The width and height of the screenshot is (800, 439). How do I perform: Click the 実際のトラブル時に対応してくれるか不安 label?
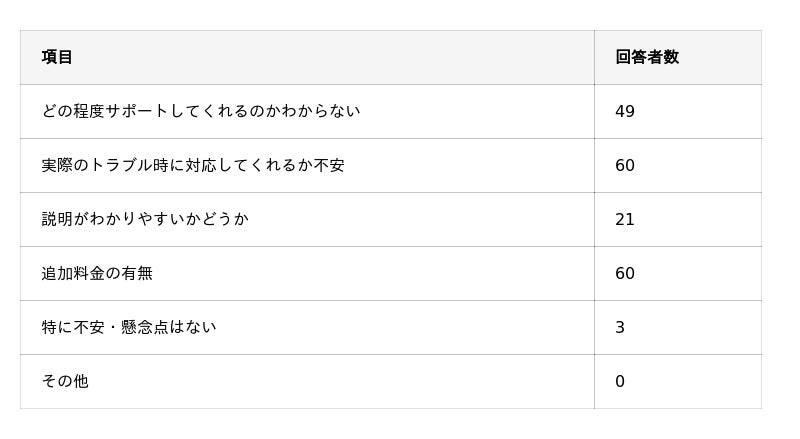tap(193, 165)
